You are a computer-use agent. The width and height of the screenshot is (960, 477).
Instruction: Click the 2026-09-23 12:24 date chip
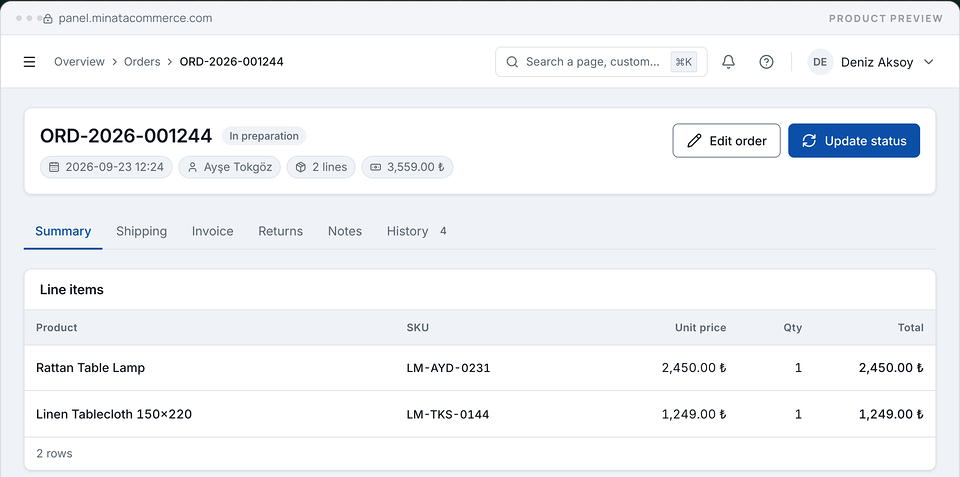point(107,167)
